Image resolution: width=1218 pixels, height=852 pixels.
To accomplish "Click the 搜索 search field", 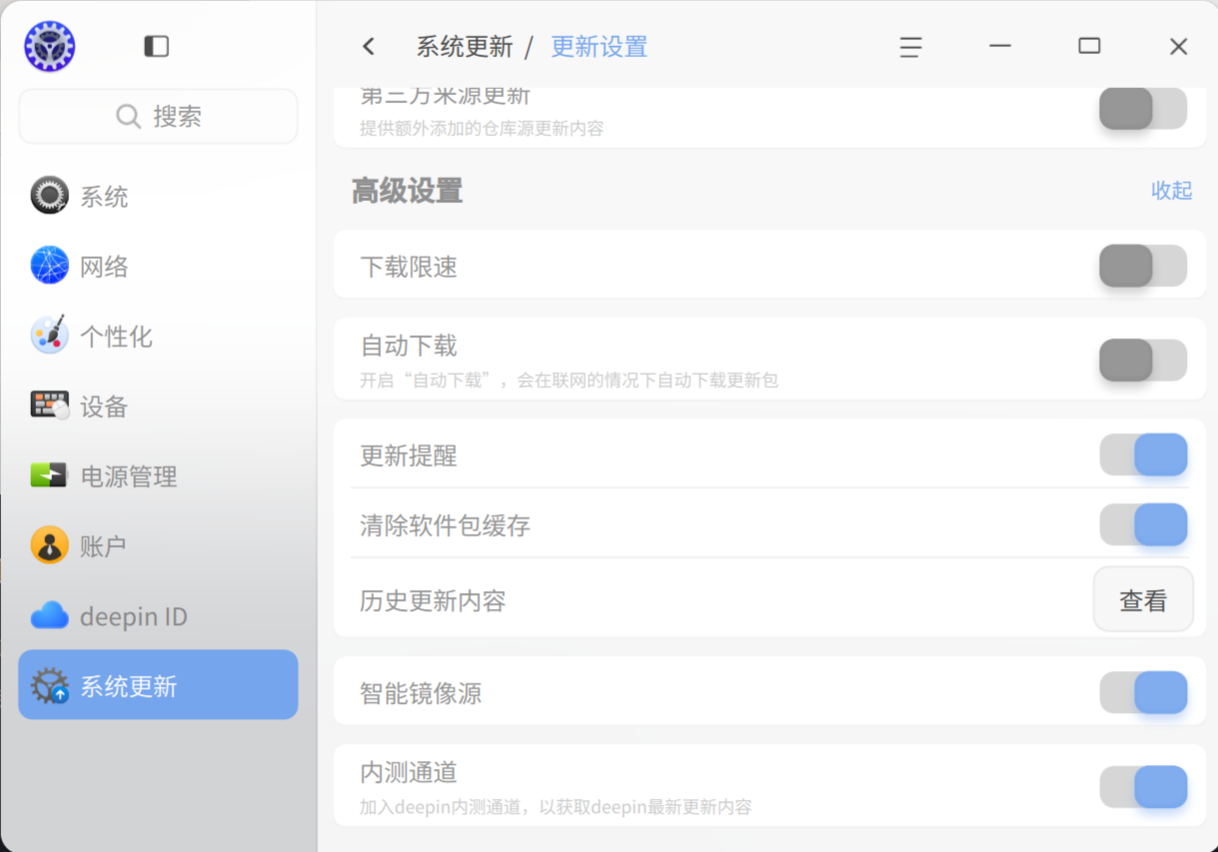I will tap(158, 116).
